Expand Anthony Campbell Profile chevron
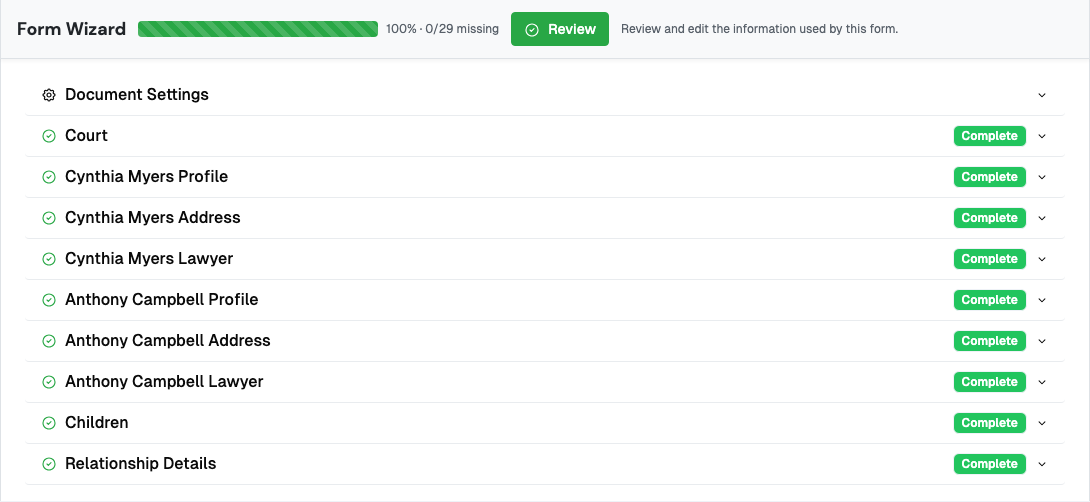The width and height of the screenshot is (1090, 502). coord(1041,300)
